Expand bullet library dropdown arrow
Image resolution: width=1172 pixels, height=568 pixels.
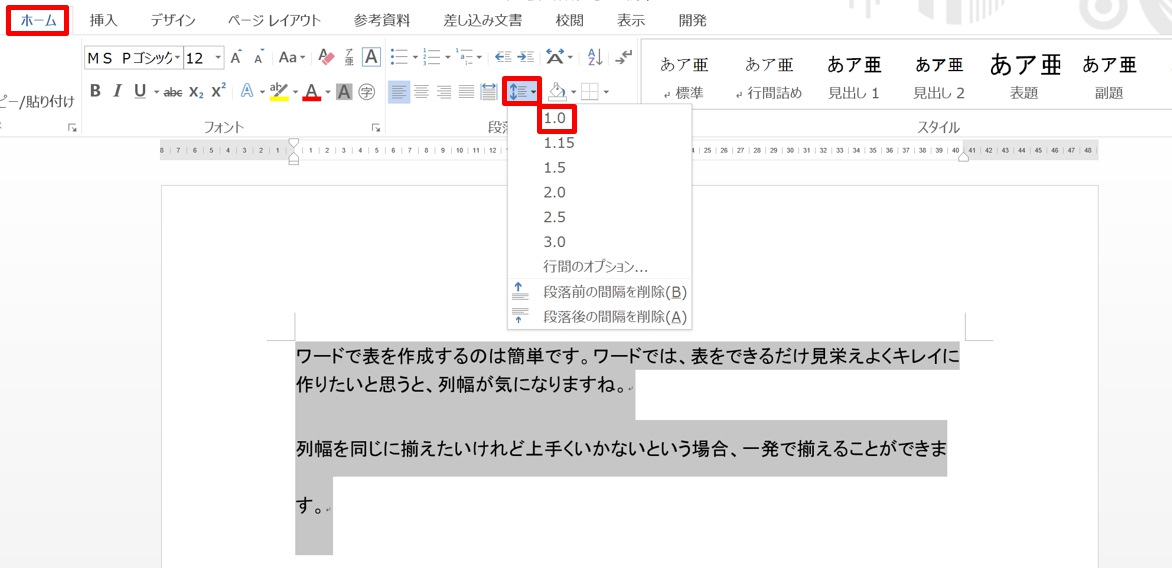click(x=414, y=58)
